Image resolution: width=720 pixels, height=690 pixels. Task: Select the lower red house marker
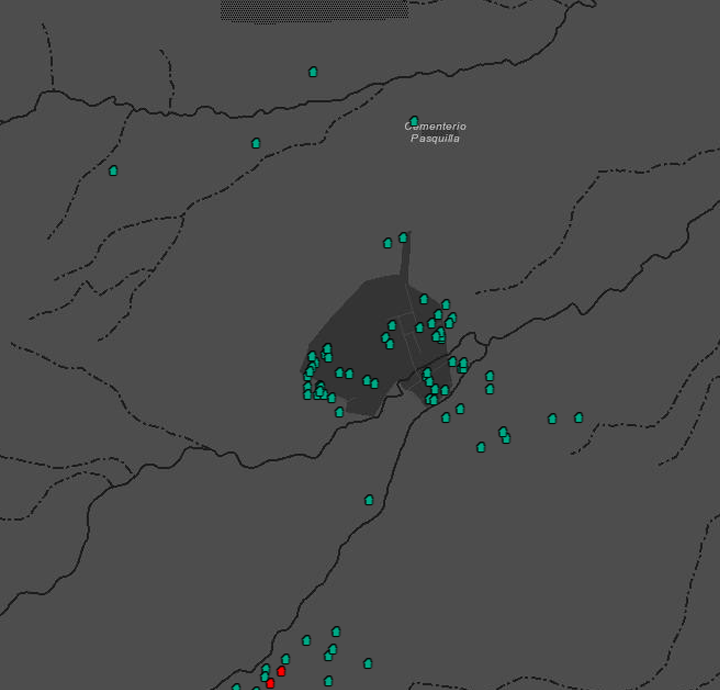click(x=270, y=683)
